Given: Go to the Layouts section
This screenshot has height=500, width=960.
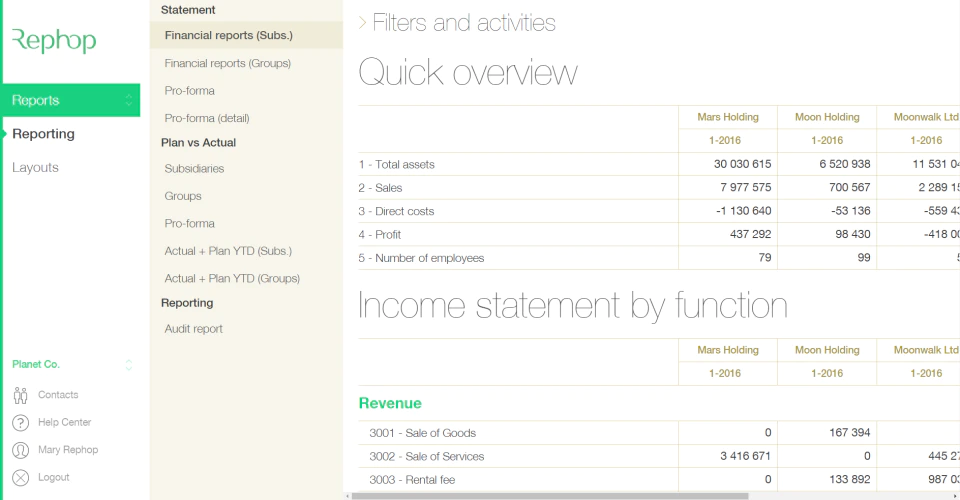Looking at the screenshot, I should click(x=36, y=168).
